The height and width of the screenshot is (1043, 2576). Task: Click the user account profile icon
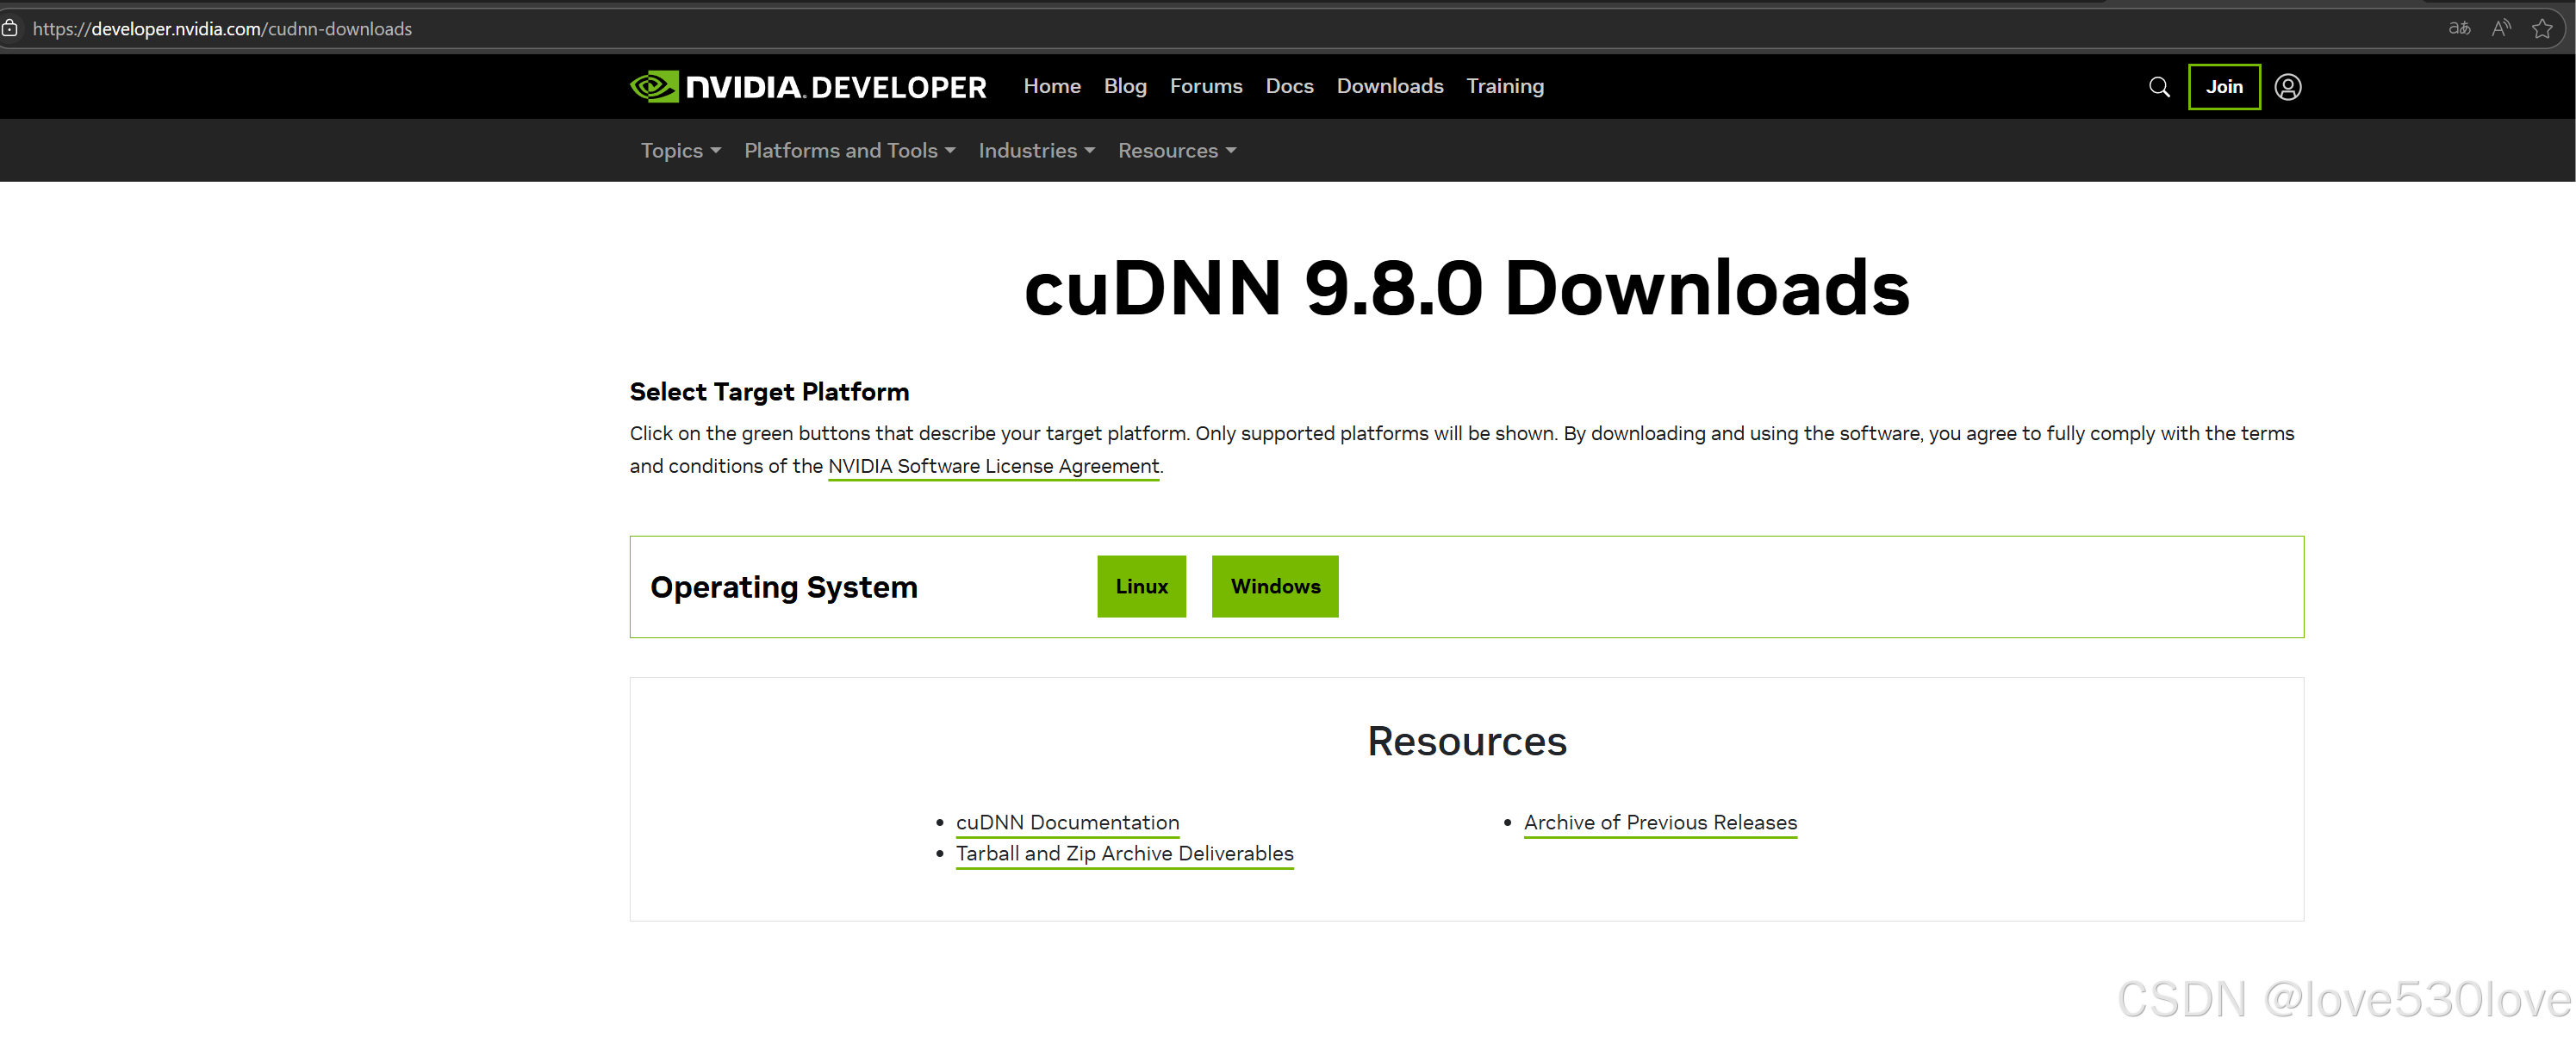[x=2287, y=87]
